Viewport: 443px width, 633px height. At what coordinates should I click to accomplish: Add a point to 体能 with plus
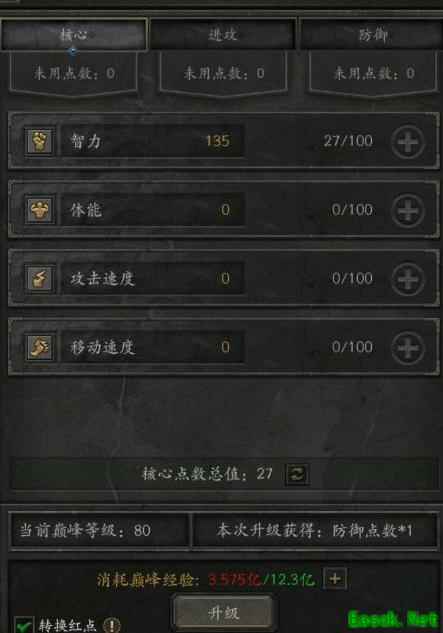coord(408,210)
